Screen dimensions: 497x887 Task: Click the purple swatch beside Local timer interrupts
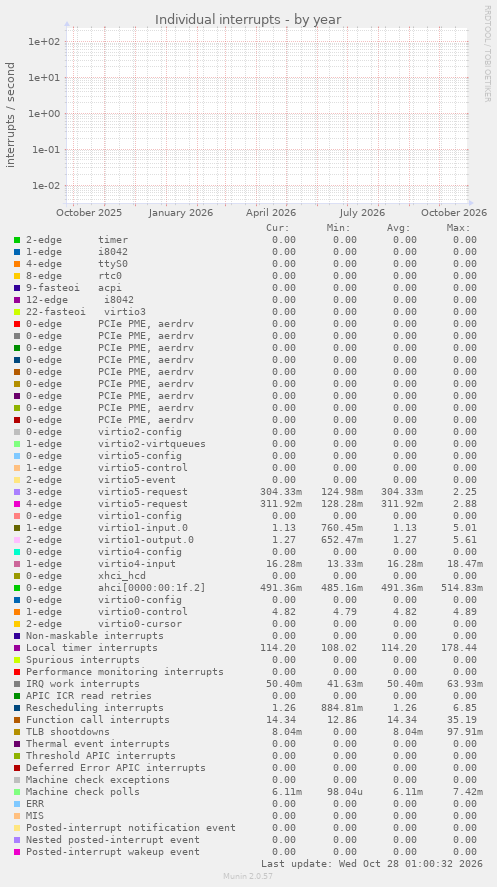tap(17, 648)
